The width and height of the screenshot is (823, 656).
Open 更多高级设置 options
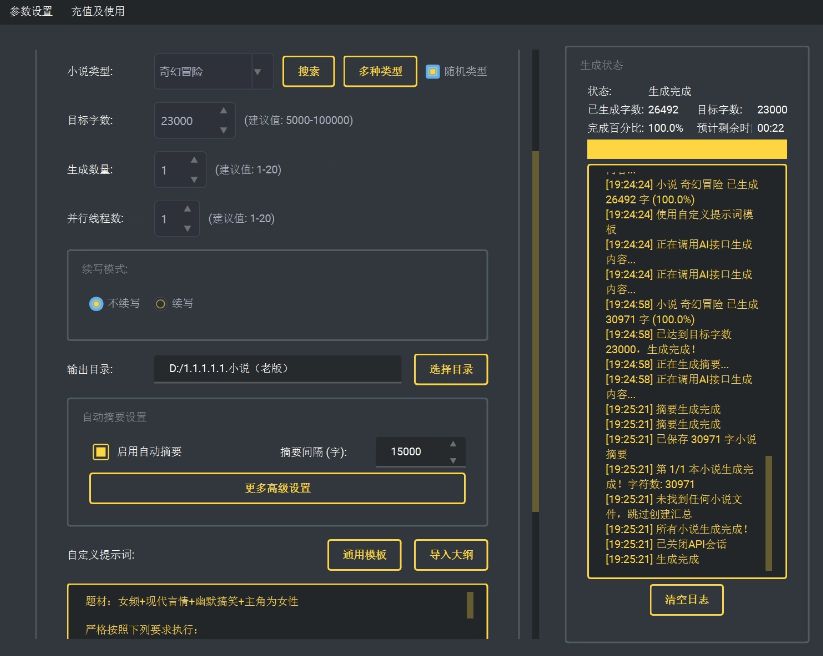click(x=277, y=488)
